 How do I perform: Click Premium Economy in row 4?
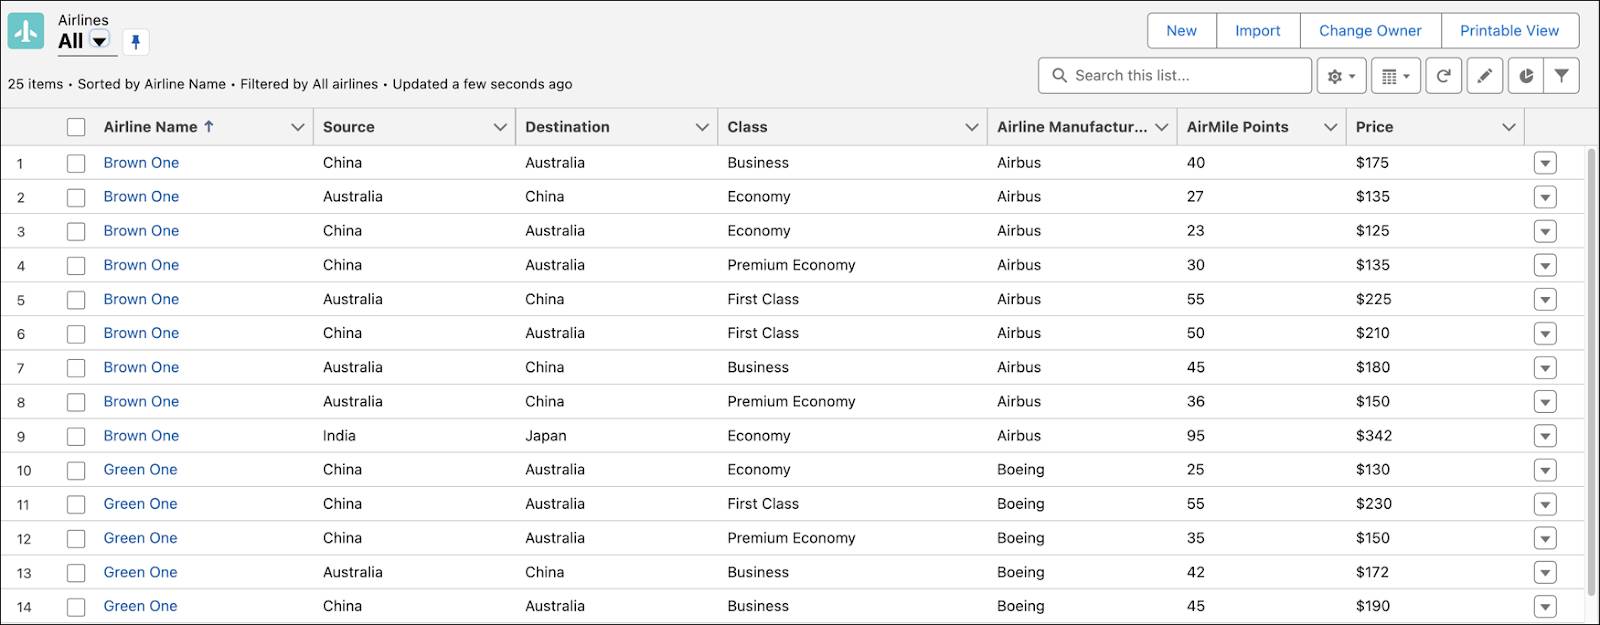pyautogui.click(x=791, y=265)
